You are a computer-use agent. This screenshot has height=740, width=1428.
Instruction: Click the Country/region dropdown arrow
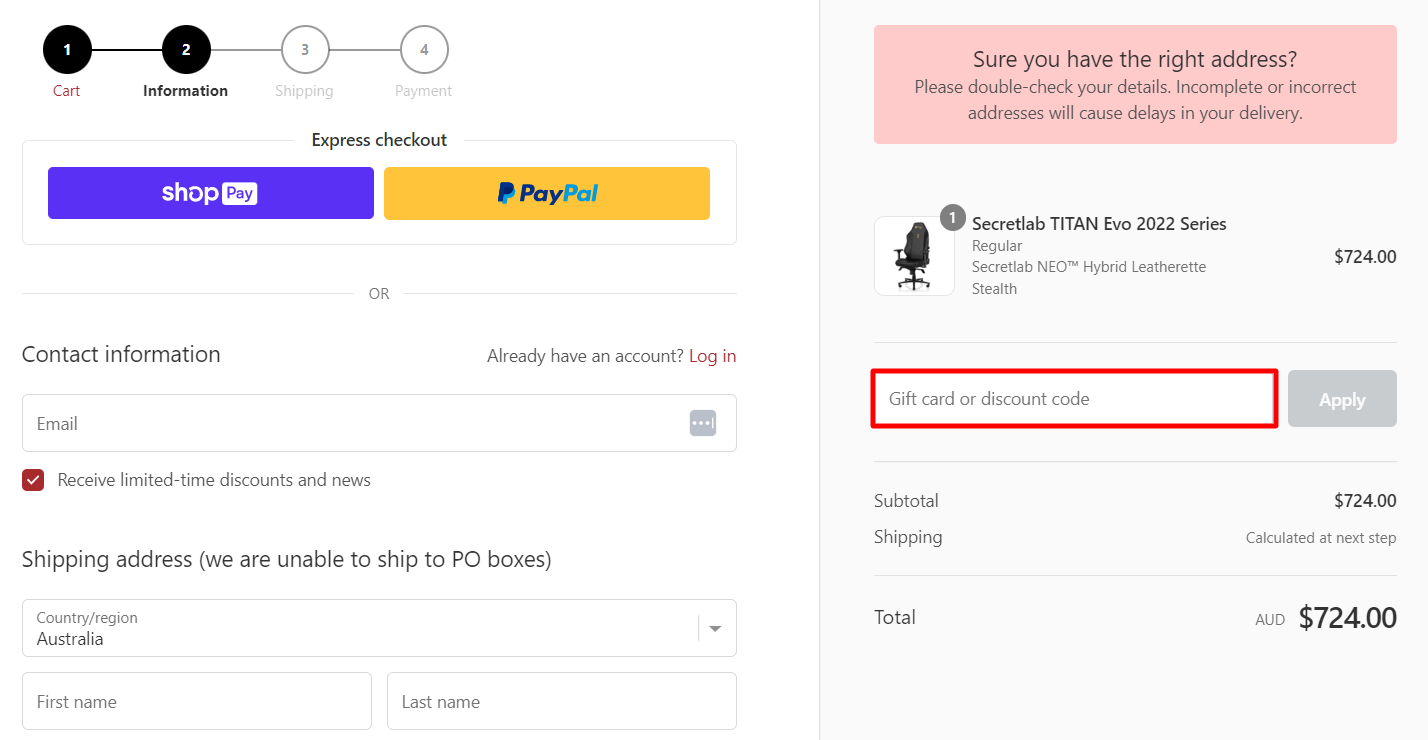click(715, 628)
